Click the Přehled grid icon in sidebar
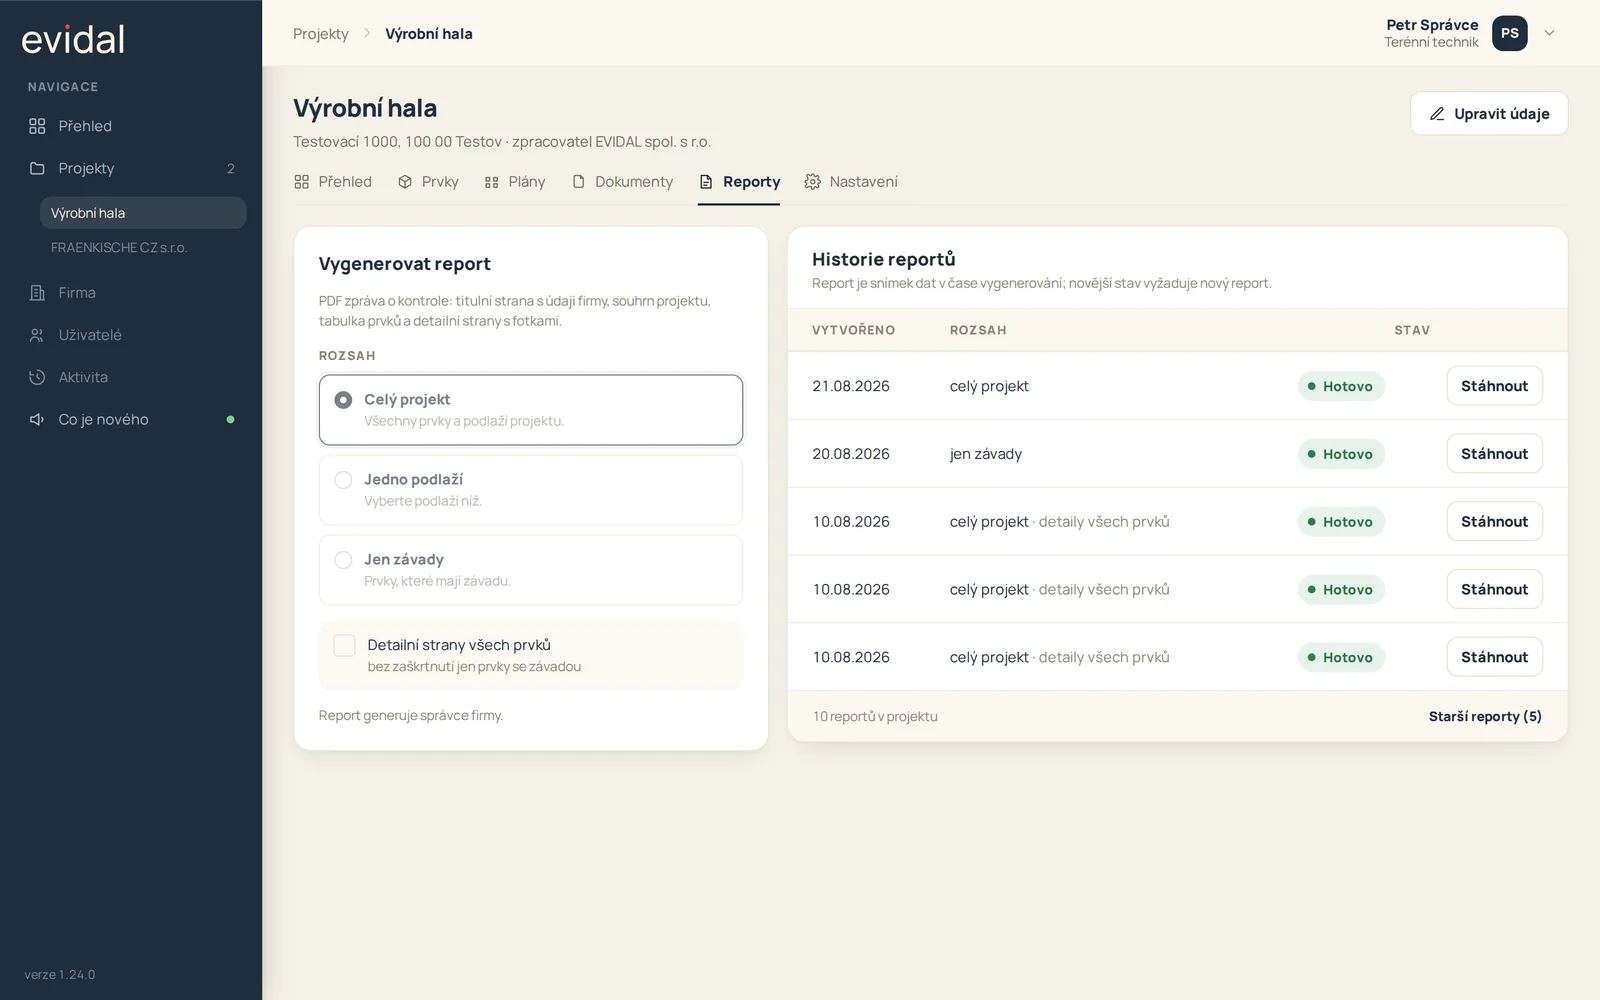The width and height of the screenshot is (1600, 1000). pyautogui.click(x=37, y=126)
